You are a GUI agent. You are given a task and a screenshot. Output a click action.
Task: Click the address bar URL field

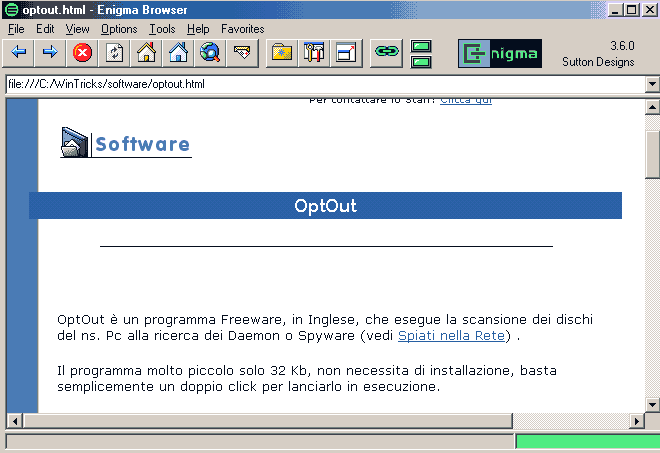tap(325, 84)
